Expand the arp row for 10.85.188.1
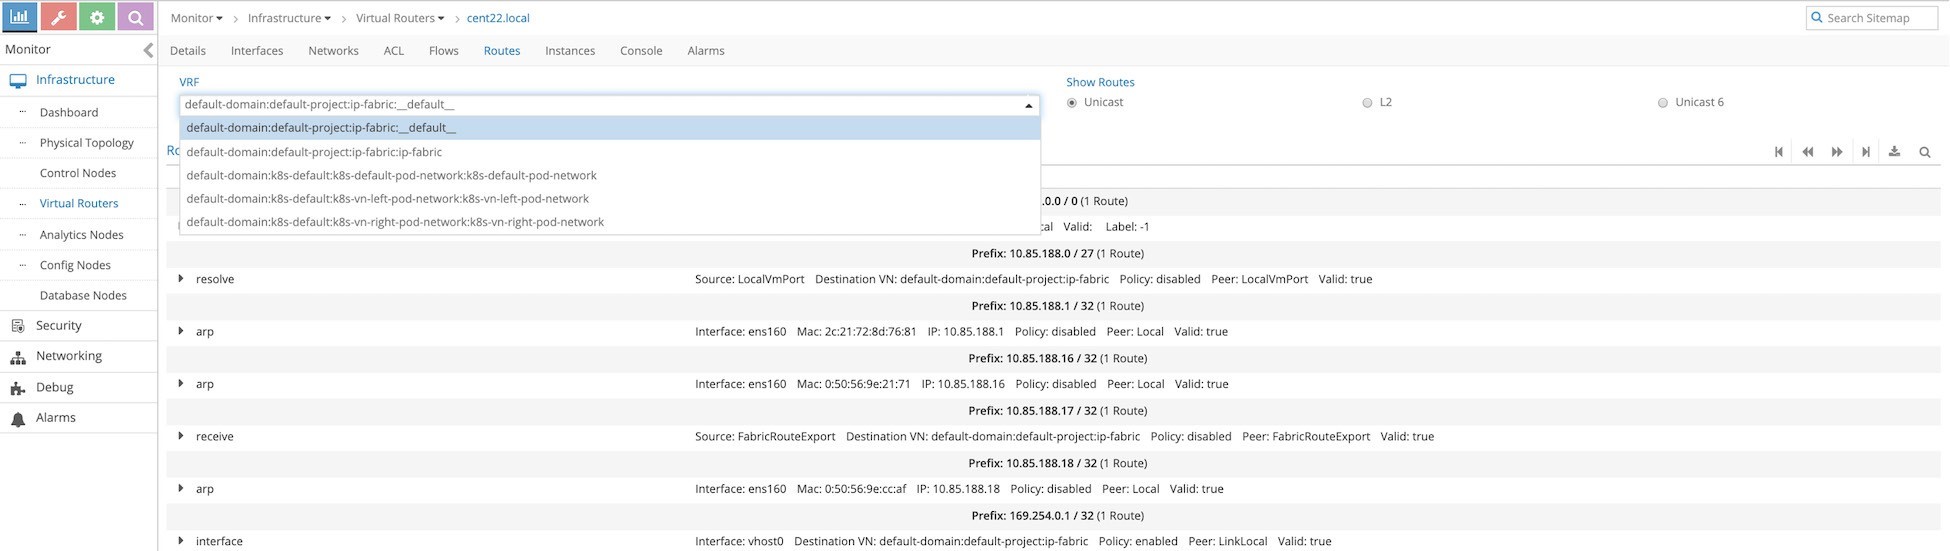The image size is (1950, 551). click(x=181, y=331)
